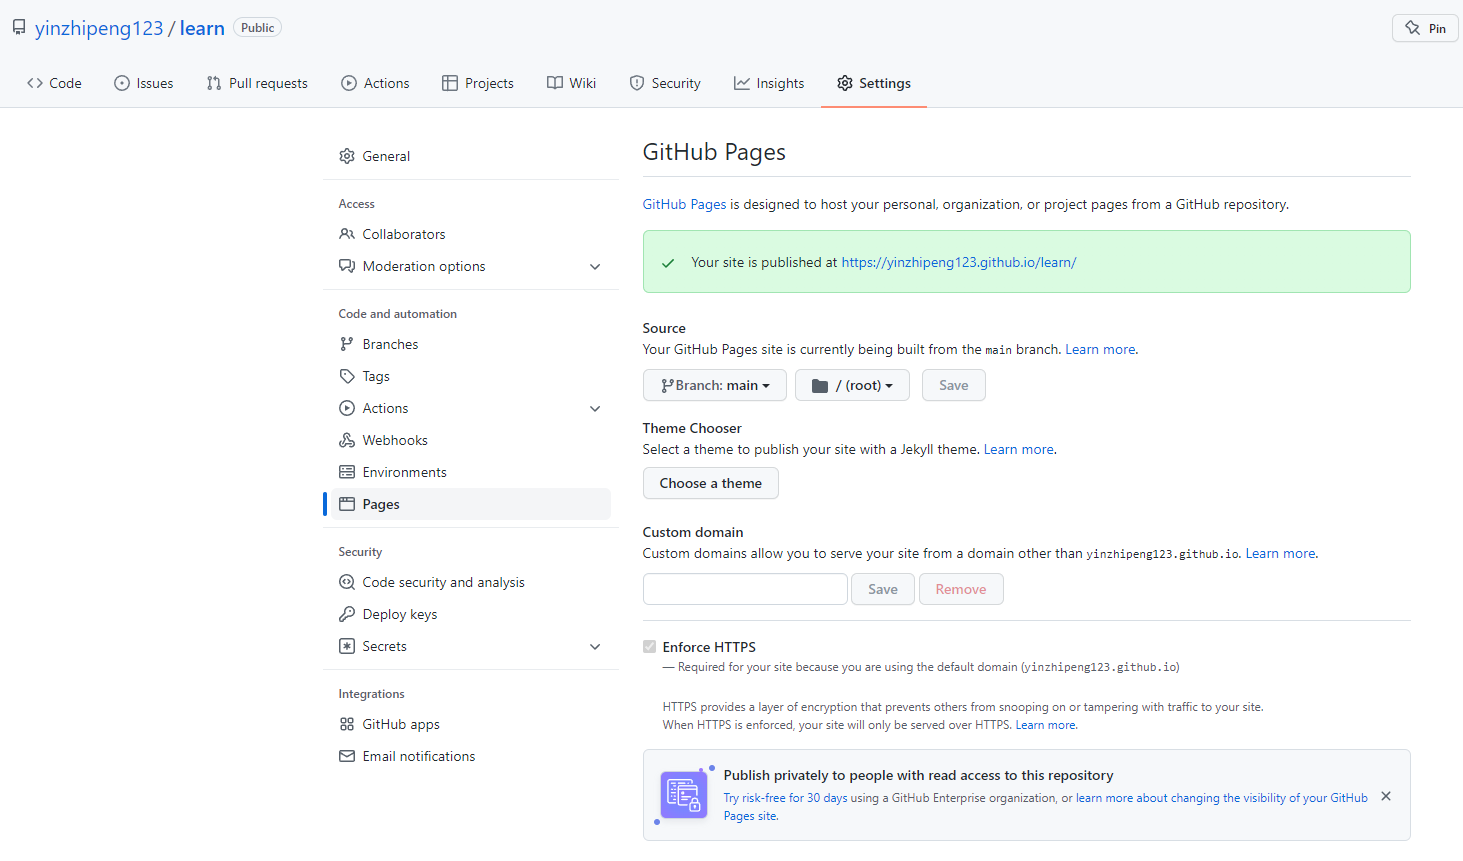This screenshot has width=1463, height=861.
Task: Click link about changing Pages site visibility
Action: pyautogui.click(x=1046, y=807)
